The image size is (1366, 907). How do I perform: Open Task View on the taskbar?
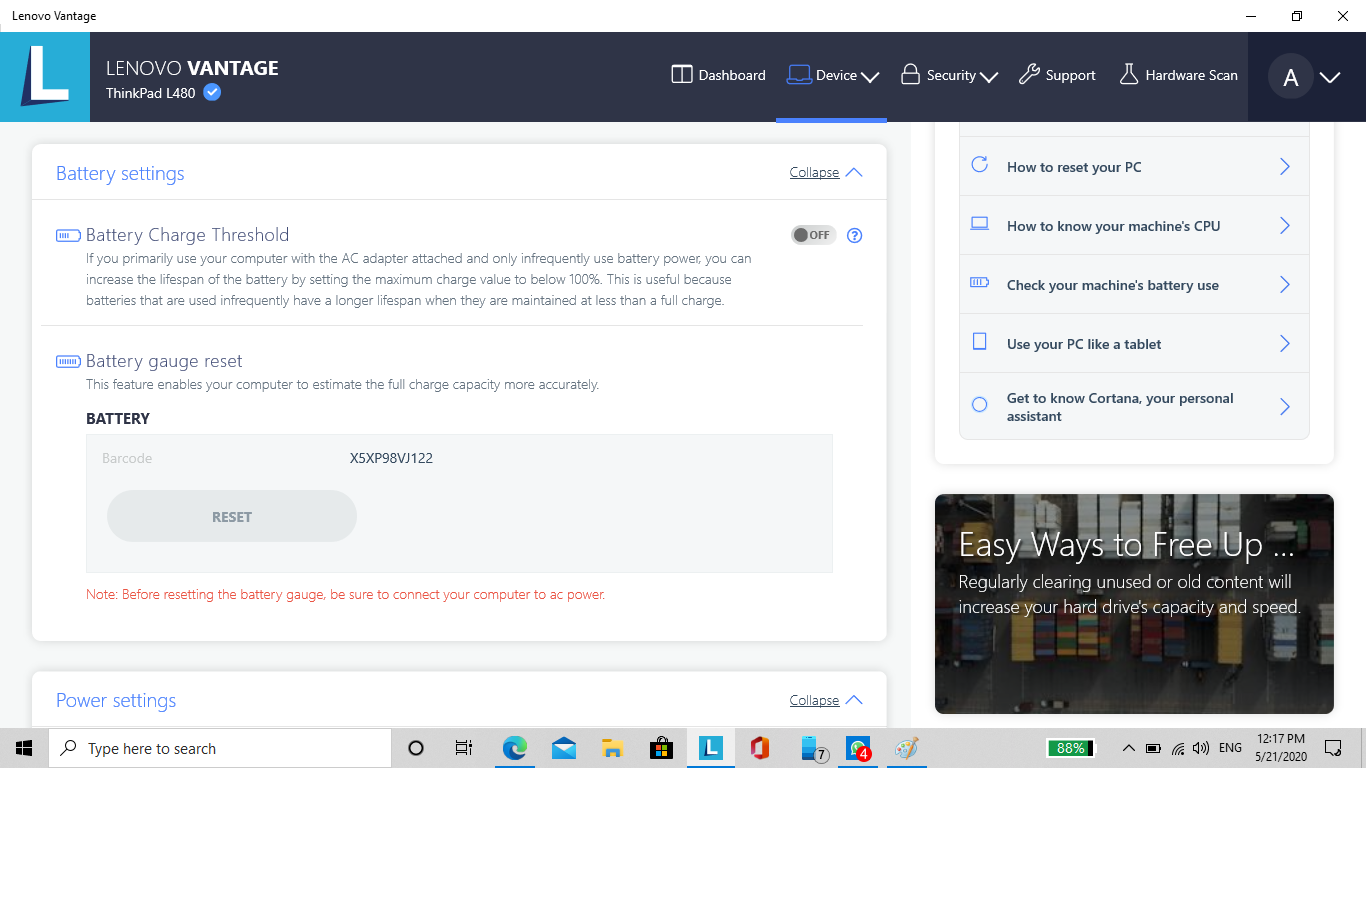pyautogui.click(x=464, y=748)
